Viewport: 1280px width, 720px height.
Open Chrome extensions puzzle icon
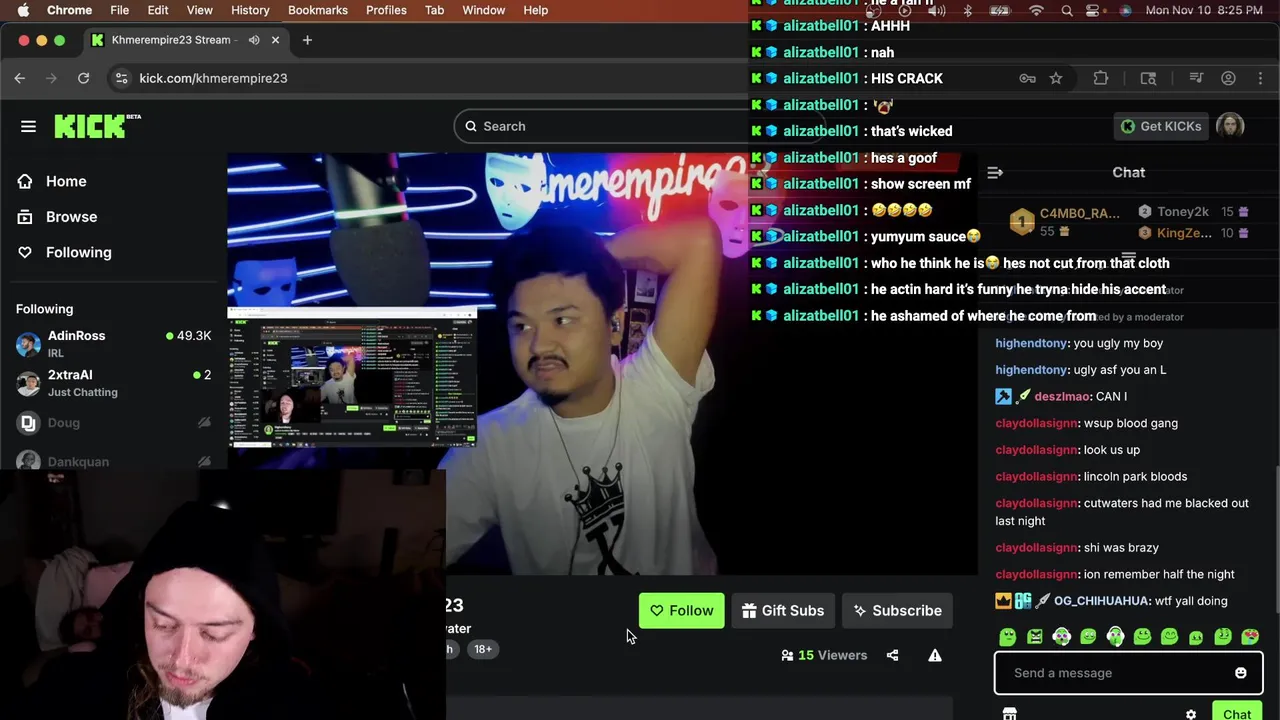point(1101,78)
